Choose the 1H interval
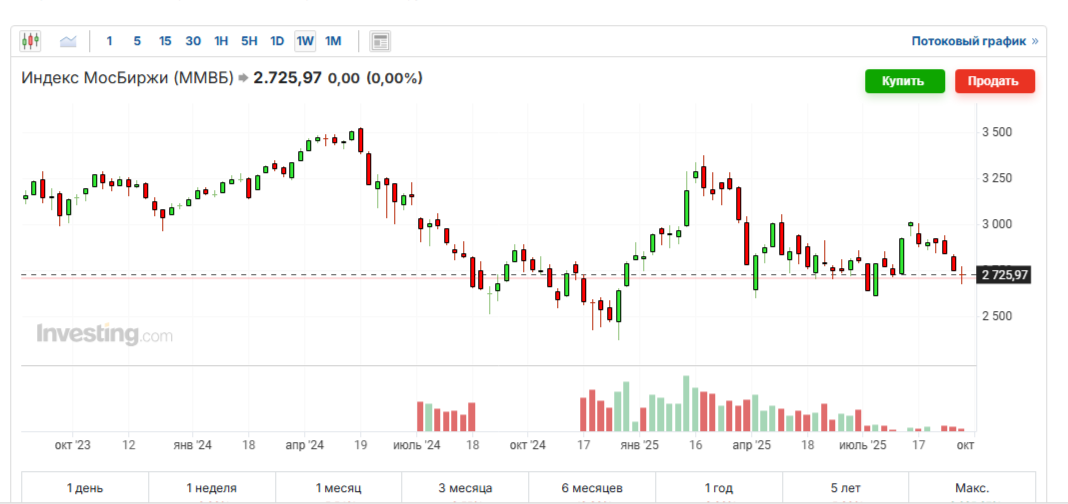Screen dimensions: 1068x504 tap(221, 42)
